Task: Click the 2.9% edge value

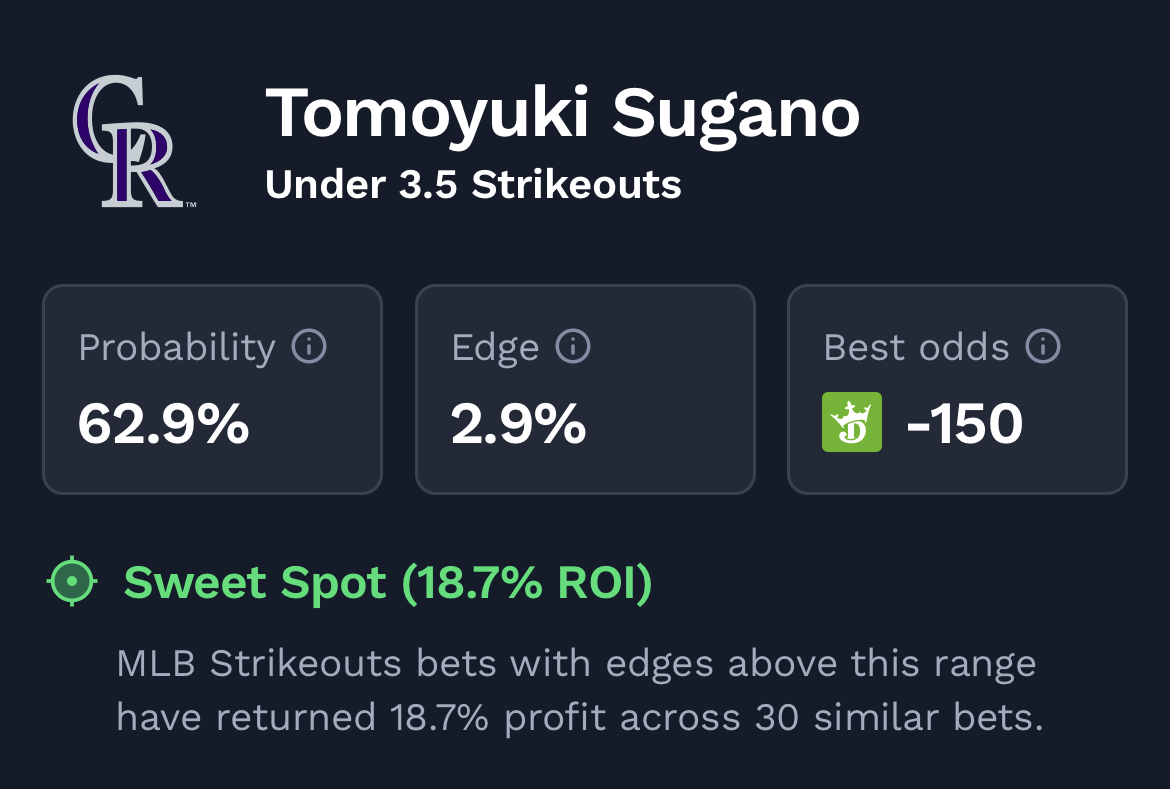Action: 518,424
